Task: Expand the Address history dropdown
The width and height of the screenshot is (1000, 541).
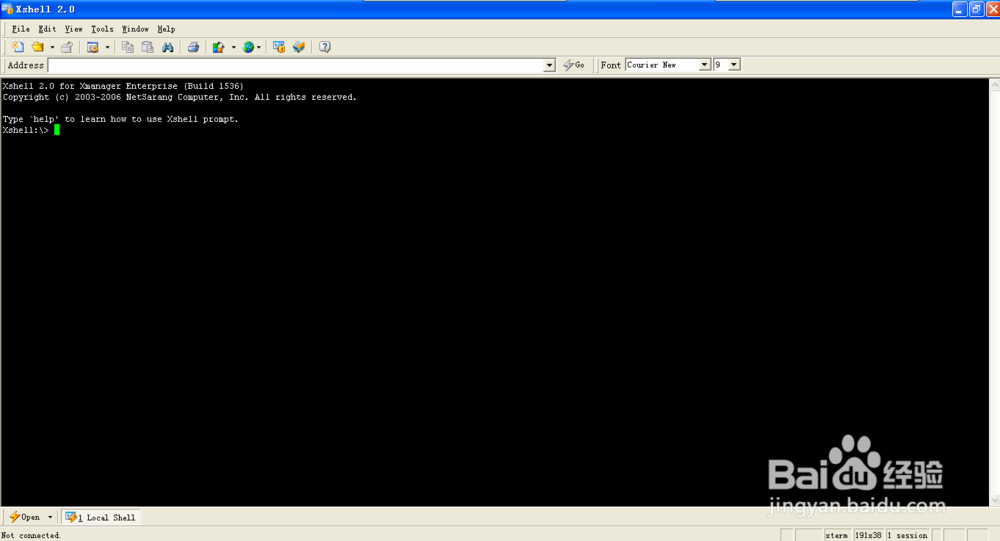Action: 550,65
